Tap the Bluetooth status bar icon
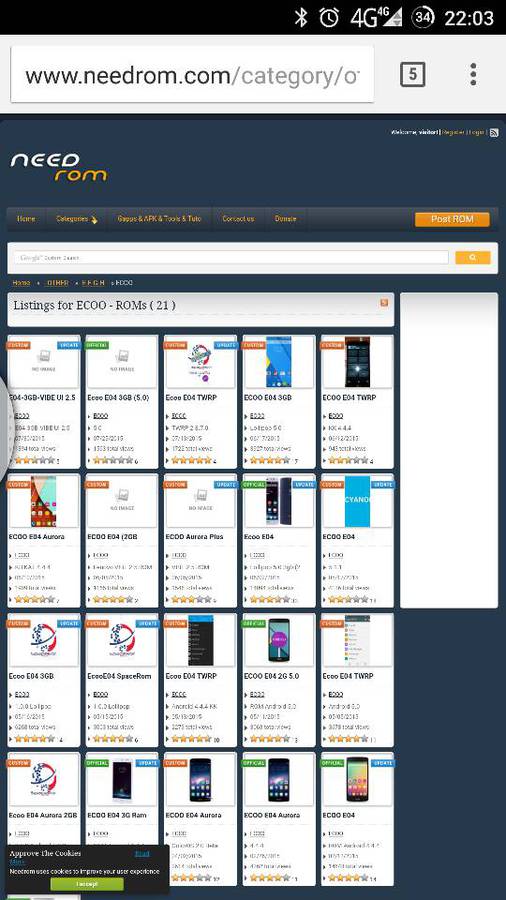 tap(301, 17)
